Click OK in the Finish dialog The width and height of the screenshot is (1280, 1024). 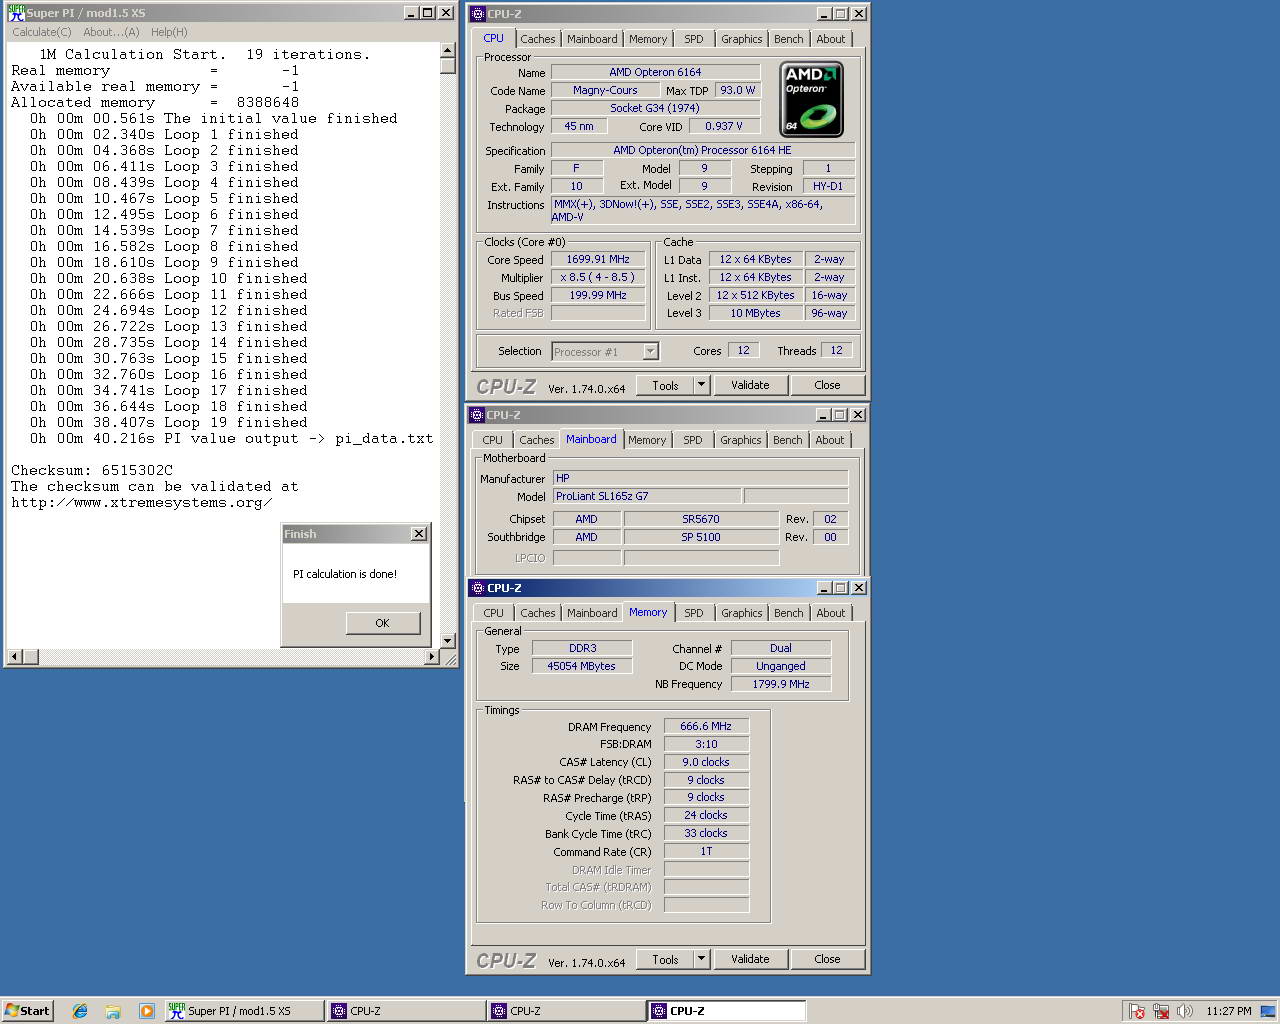click(x=382, y=623)
